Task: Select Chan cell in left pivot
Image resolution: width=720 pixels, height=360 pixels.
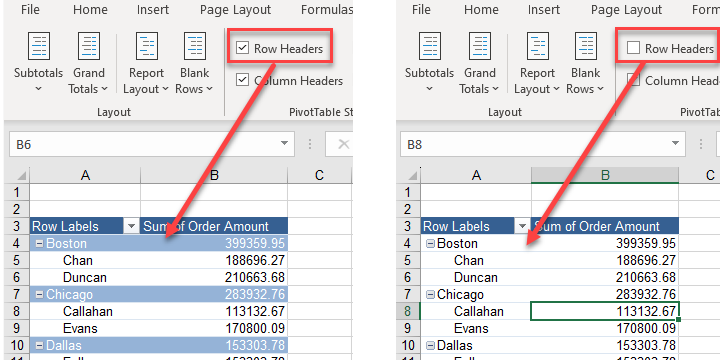Action: 85,260
